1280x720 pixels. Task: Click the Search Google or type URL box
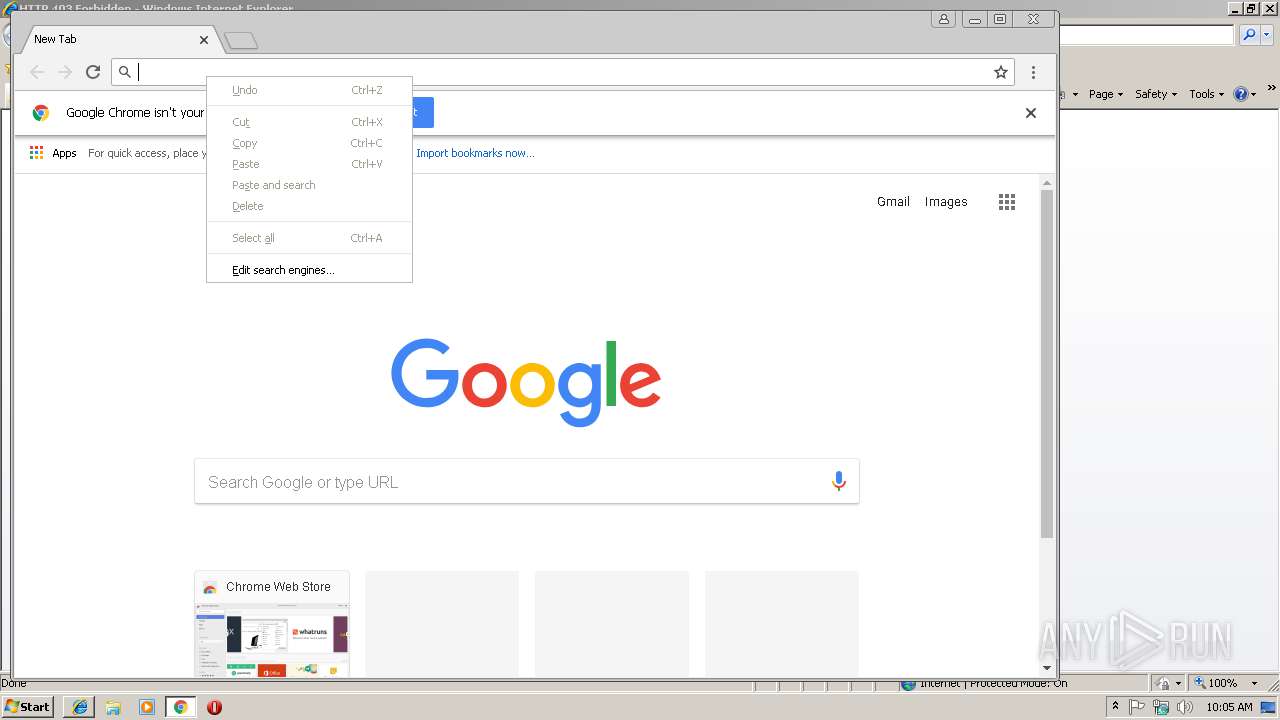[526, 482]
